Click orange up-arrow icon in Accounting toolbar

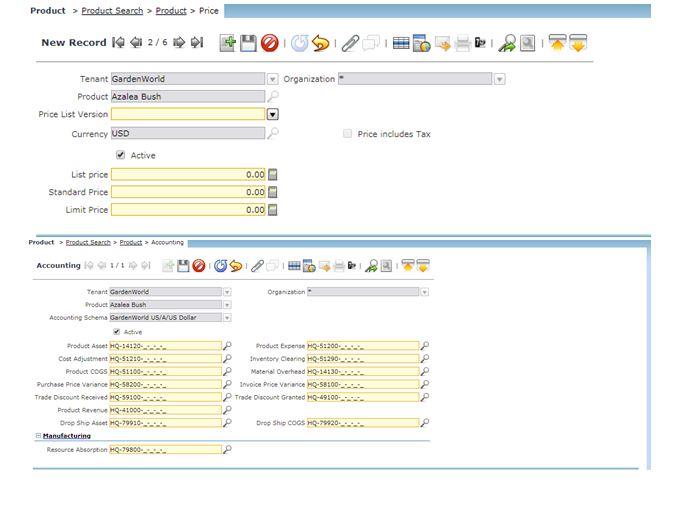408,266
